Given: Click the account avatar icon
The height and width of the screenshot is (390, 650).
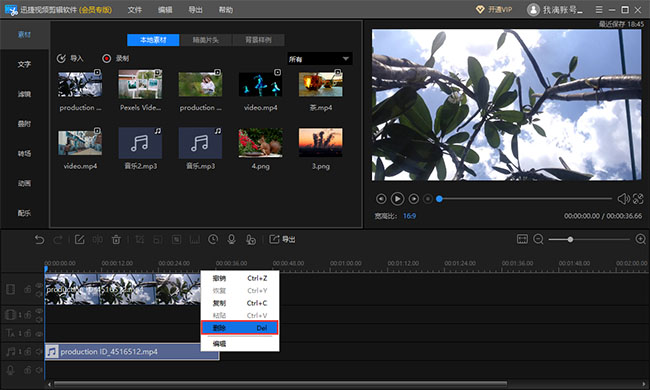Looking at the screenshot, I should click(533, 10).
